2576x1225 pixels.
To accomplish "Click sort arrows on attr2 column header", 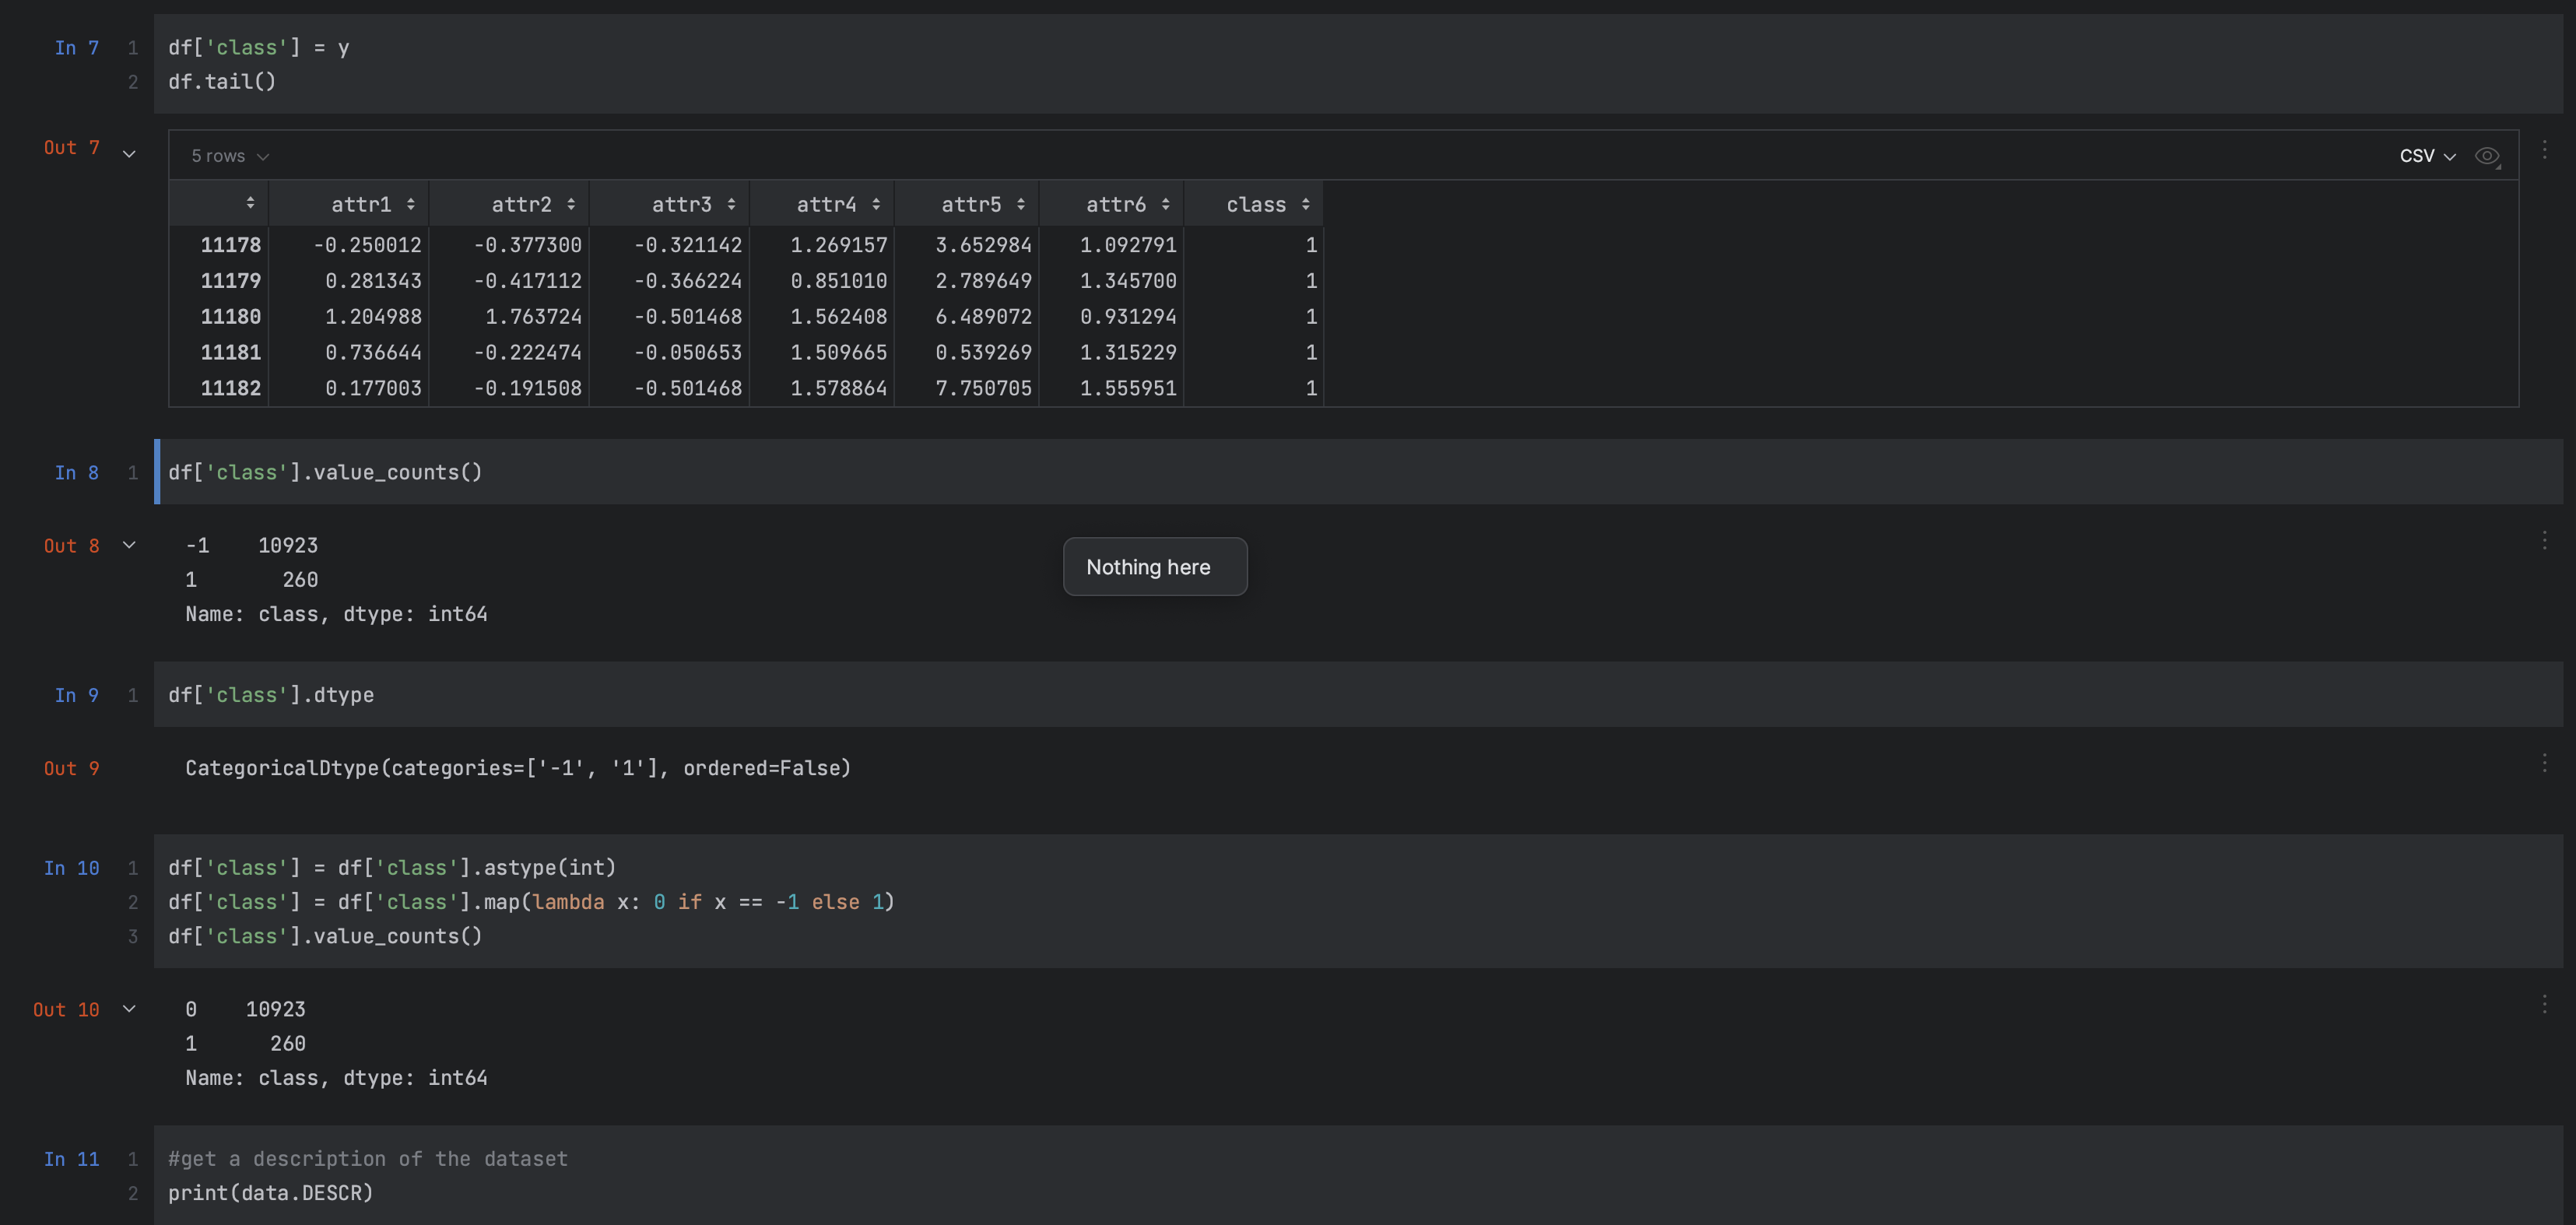I will click(x=571, y=204).
